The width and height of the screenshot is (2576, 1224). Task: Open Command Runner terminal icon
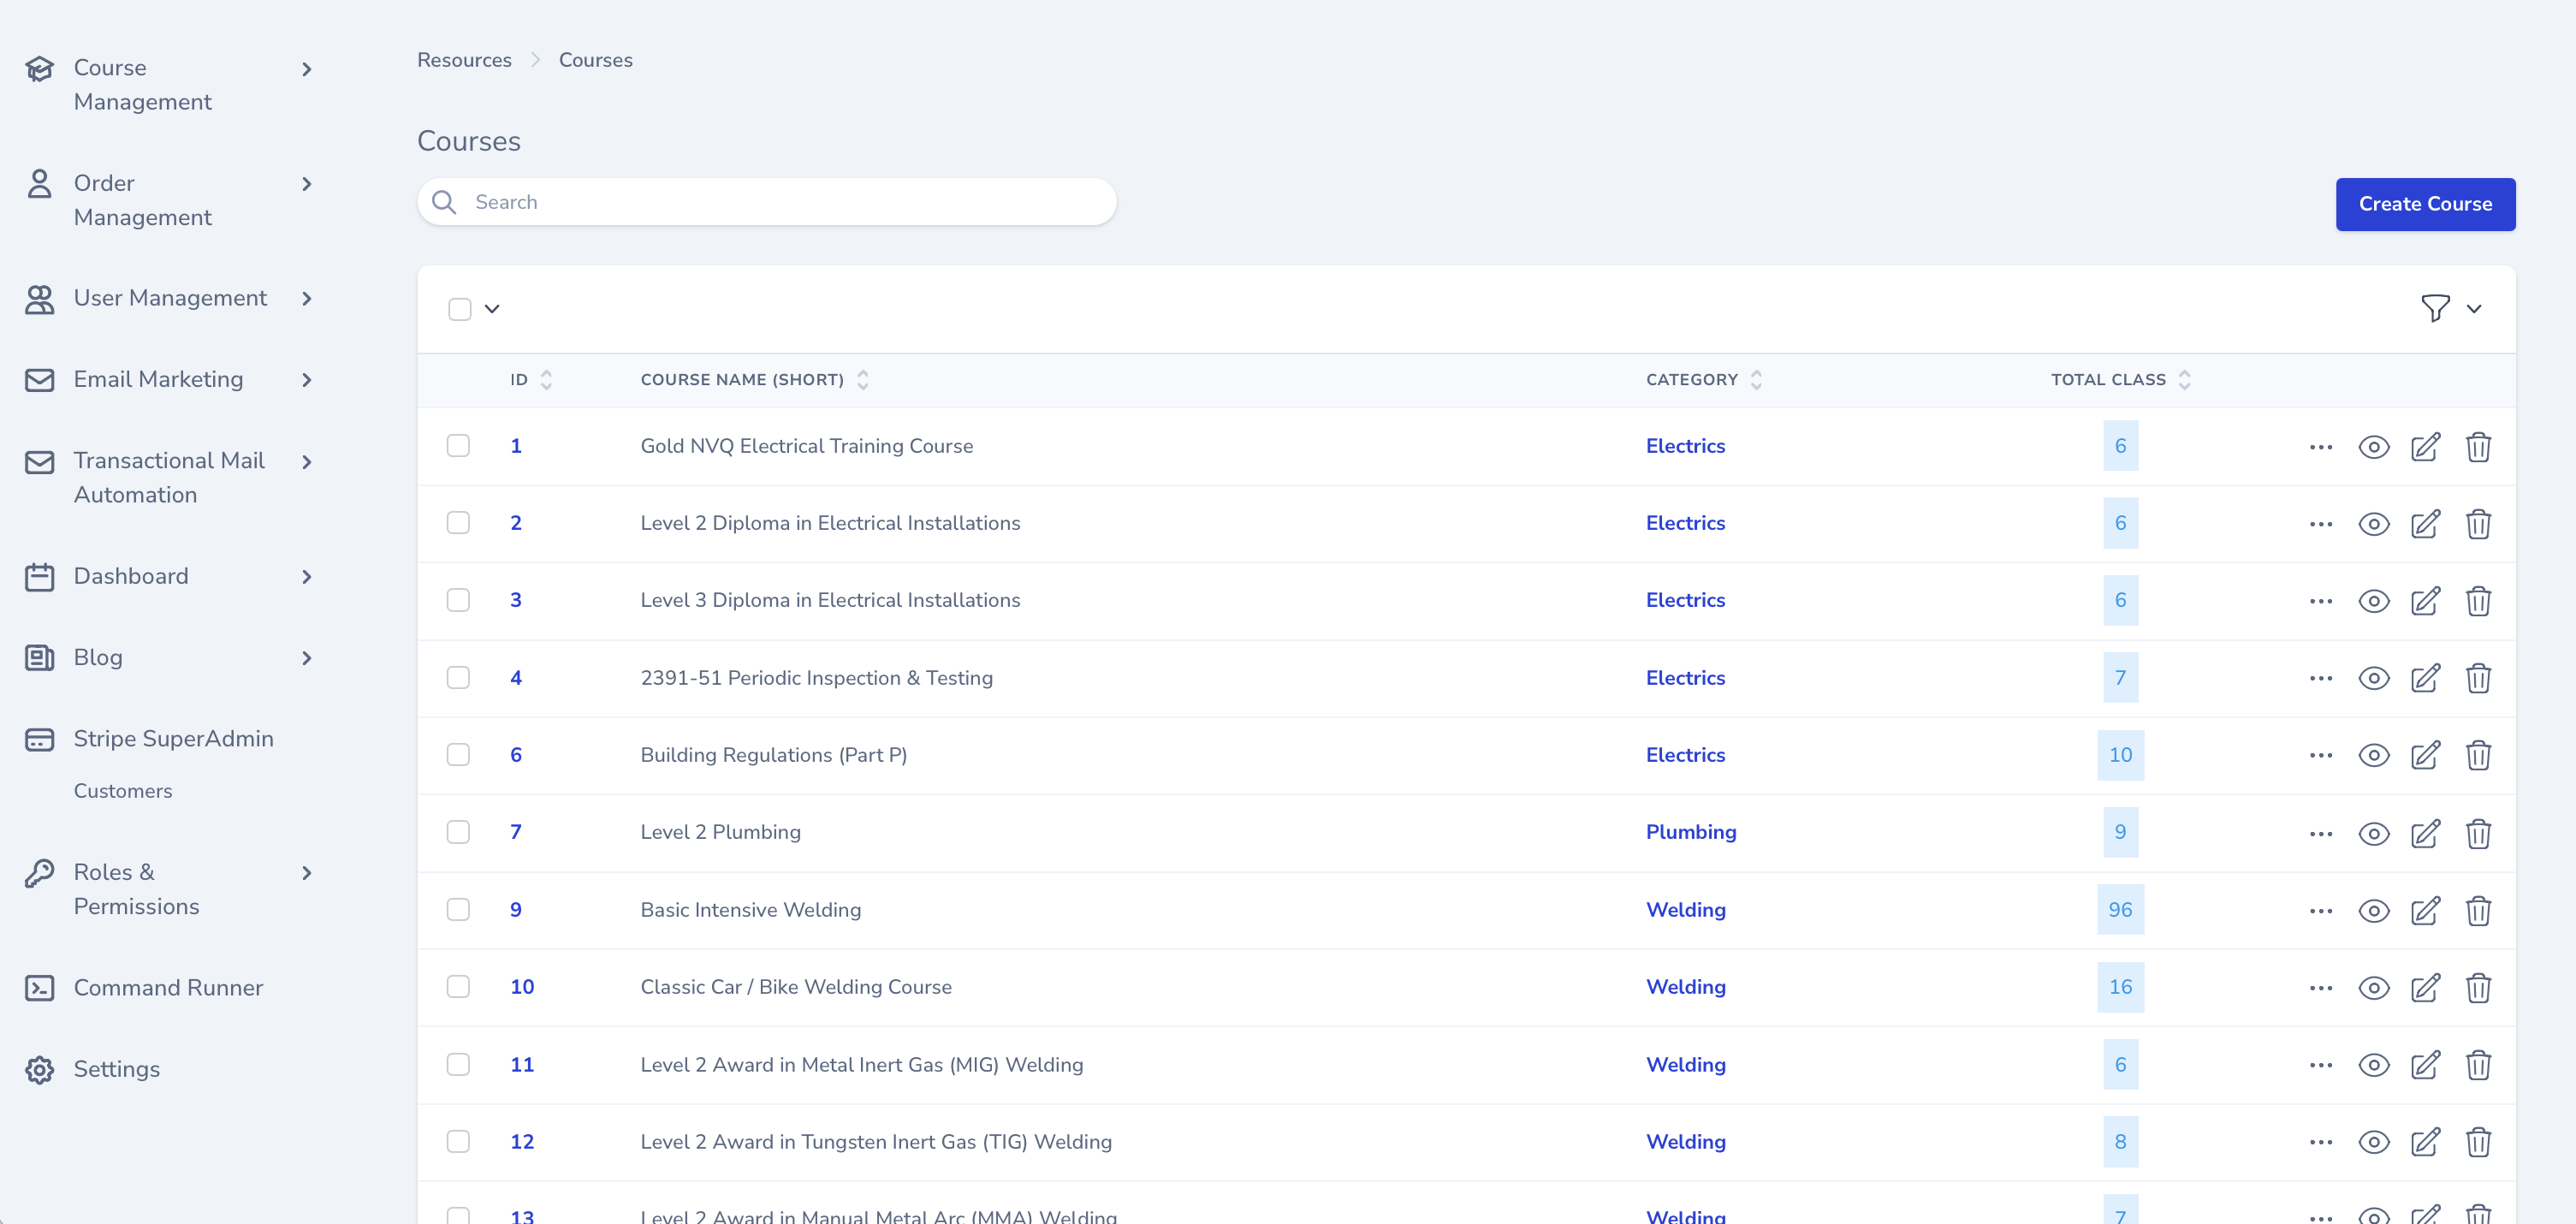[x=39, y=988]
